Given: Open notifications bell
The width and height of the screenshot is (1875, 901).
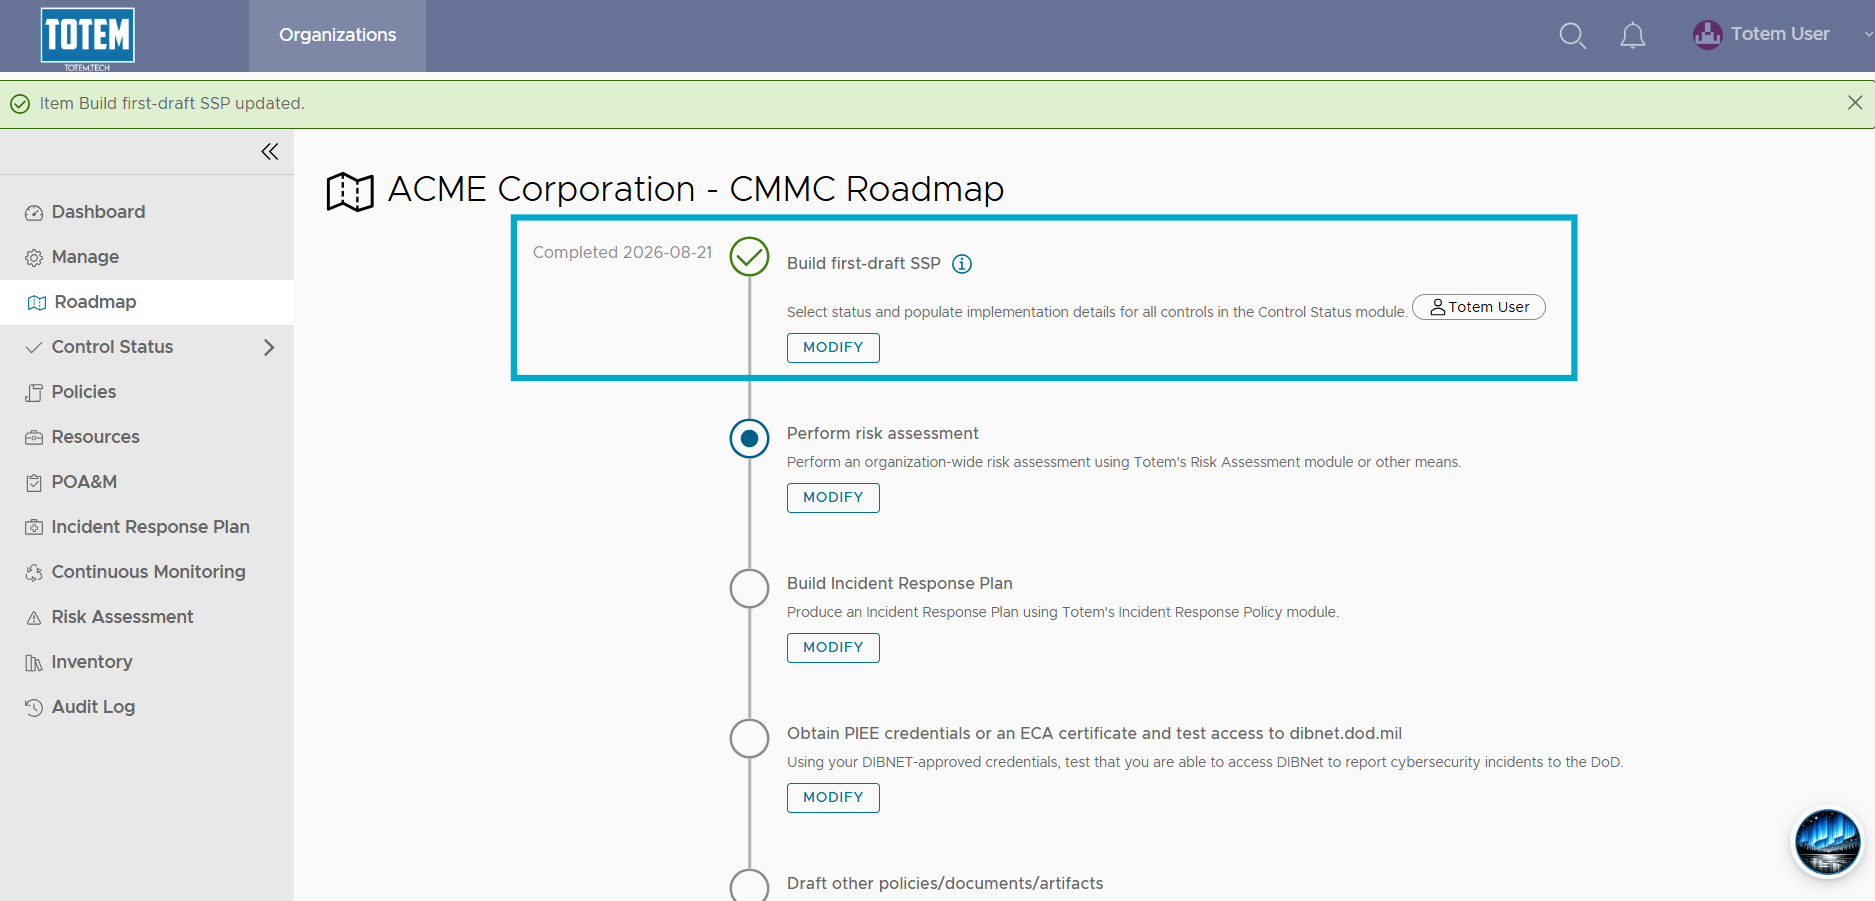Looking at the screenshot, I should (1632, 36).
